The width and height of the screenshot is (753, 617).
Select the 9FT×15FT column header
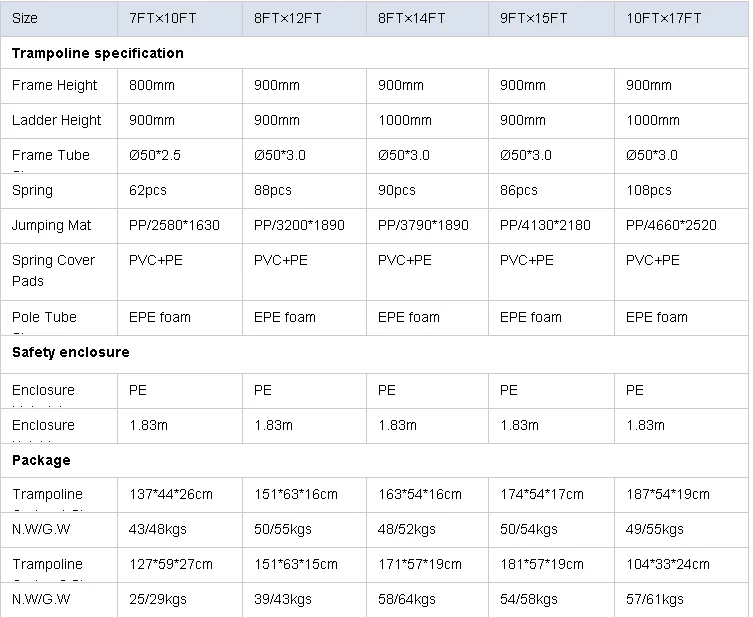536,18
